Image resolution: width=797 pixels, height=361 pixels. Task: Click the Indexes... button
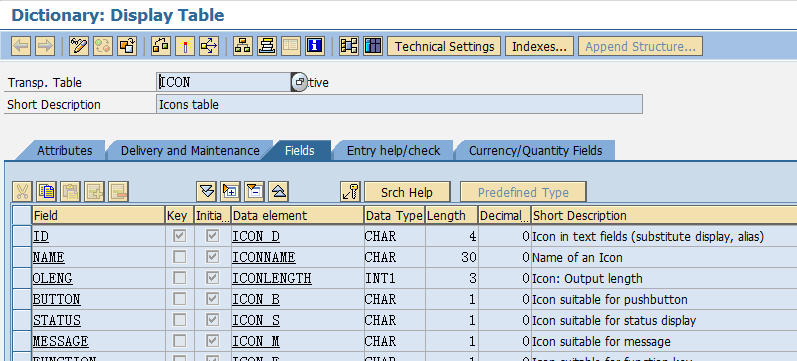tap(539, 46)
